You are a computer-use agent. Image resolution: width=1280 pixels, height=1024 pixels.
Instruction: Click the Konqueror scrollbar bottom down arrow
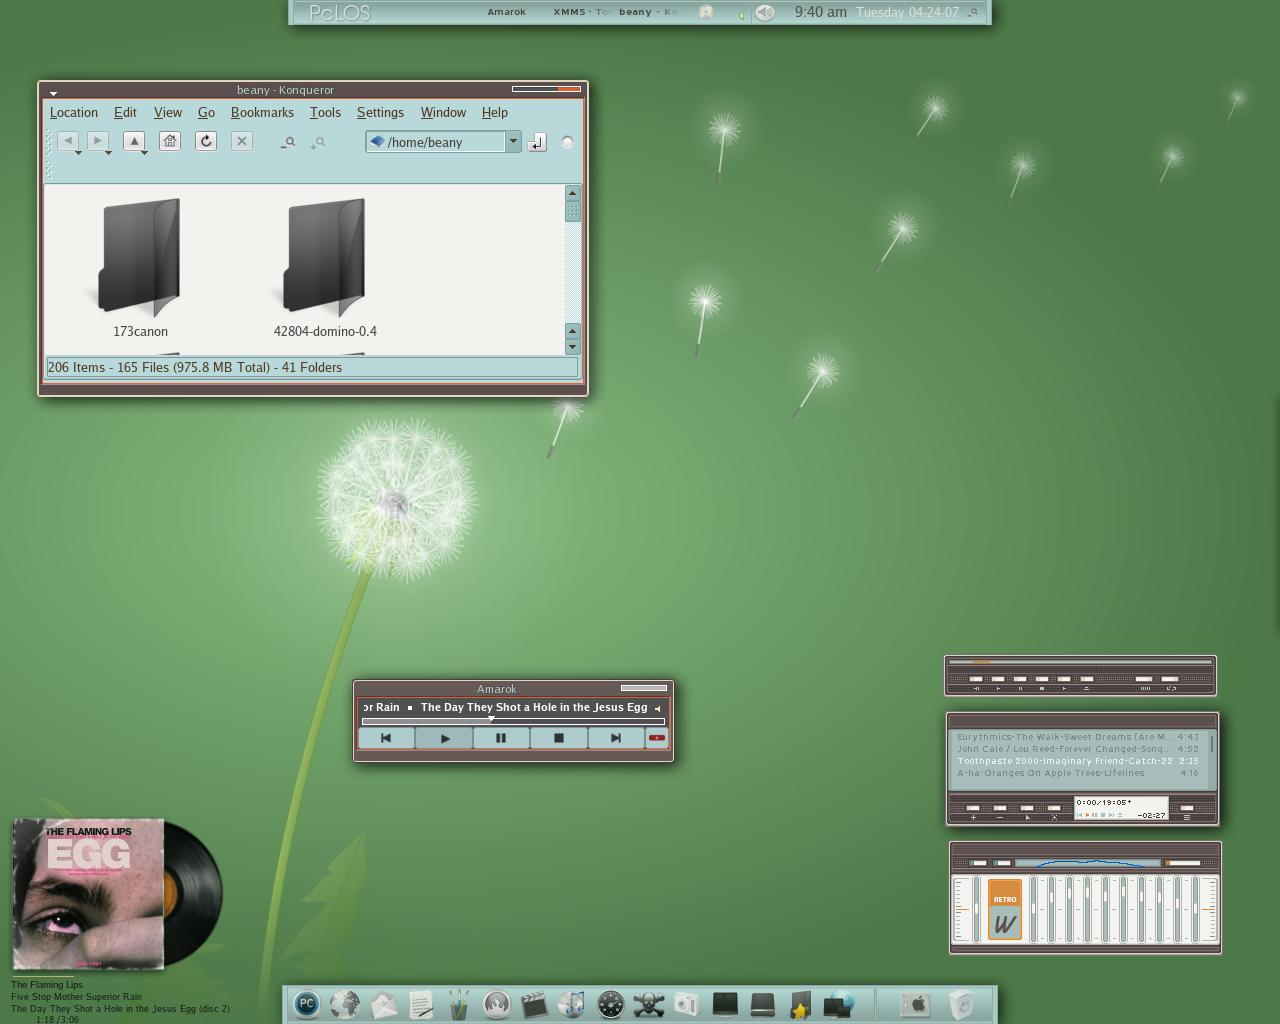[x=572, y=347]
